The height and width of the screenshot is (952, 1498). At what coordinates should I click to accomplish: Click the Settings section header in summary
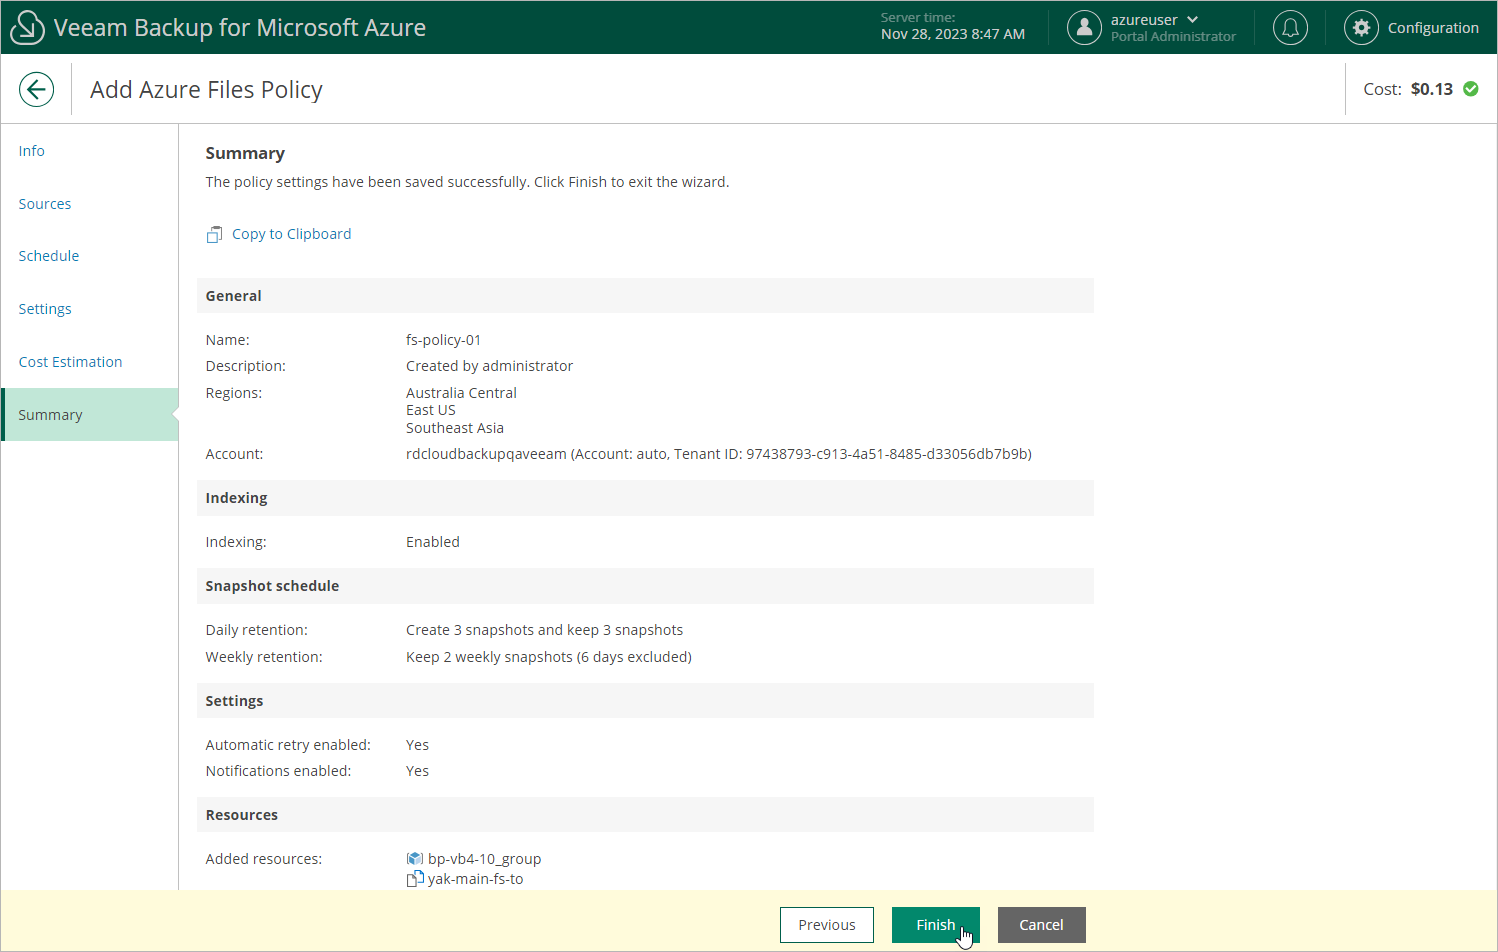click(x=645, y=701)
